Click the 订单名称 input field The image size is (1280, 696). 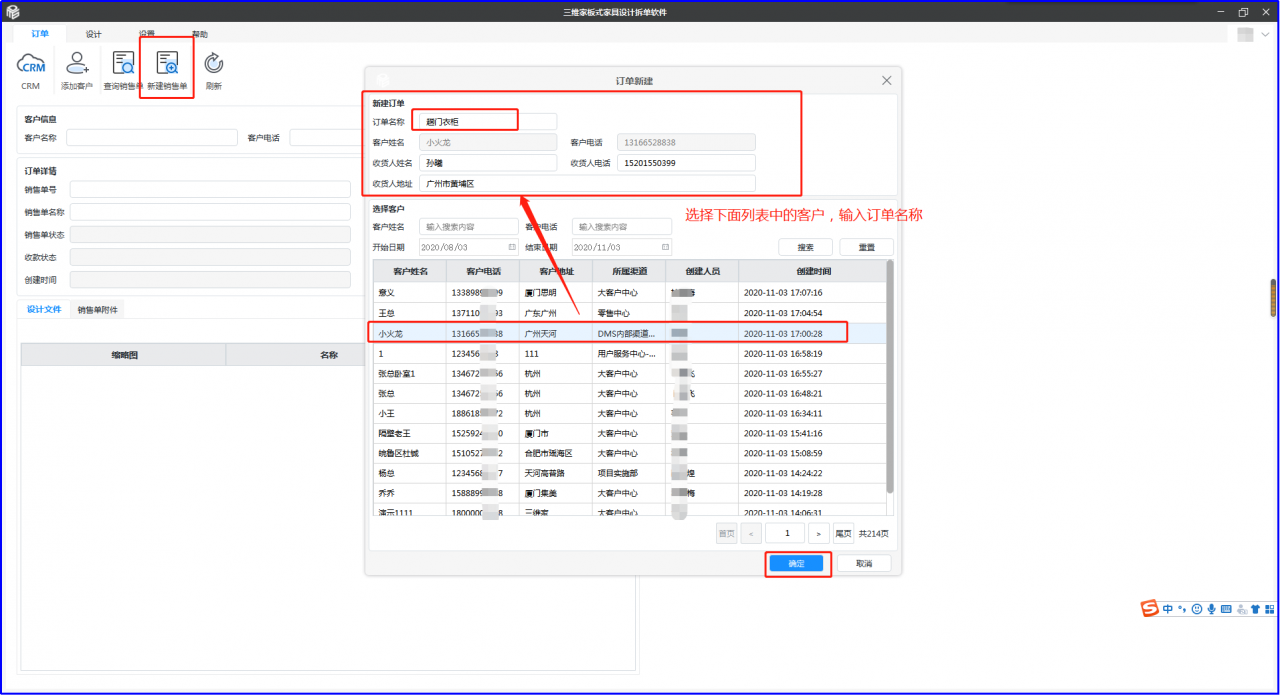[488, 121]
